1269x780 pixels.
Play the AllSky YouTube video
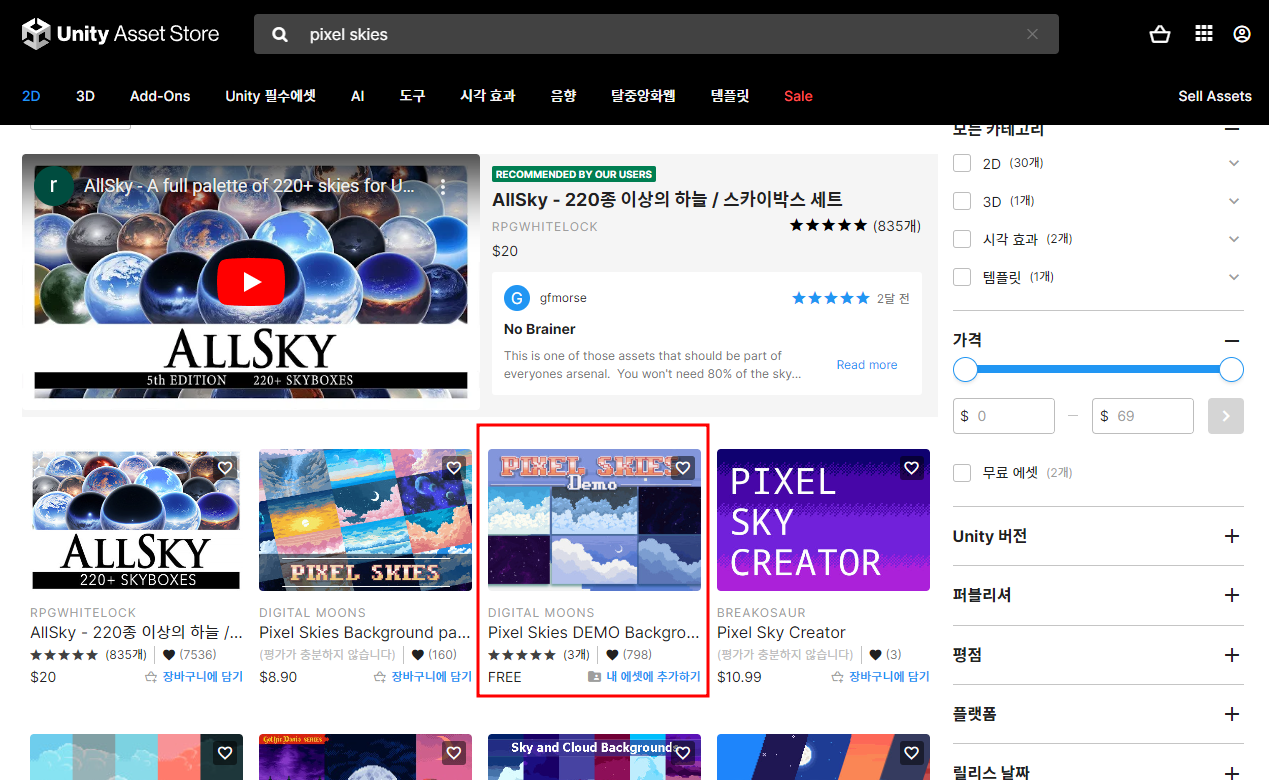pyautogui.click(x=251, y=283)
